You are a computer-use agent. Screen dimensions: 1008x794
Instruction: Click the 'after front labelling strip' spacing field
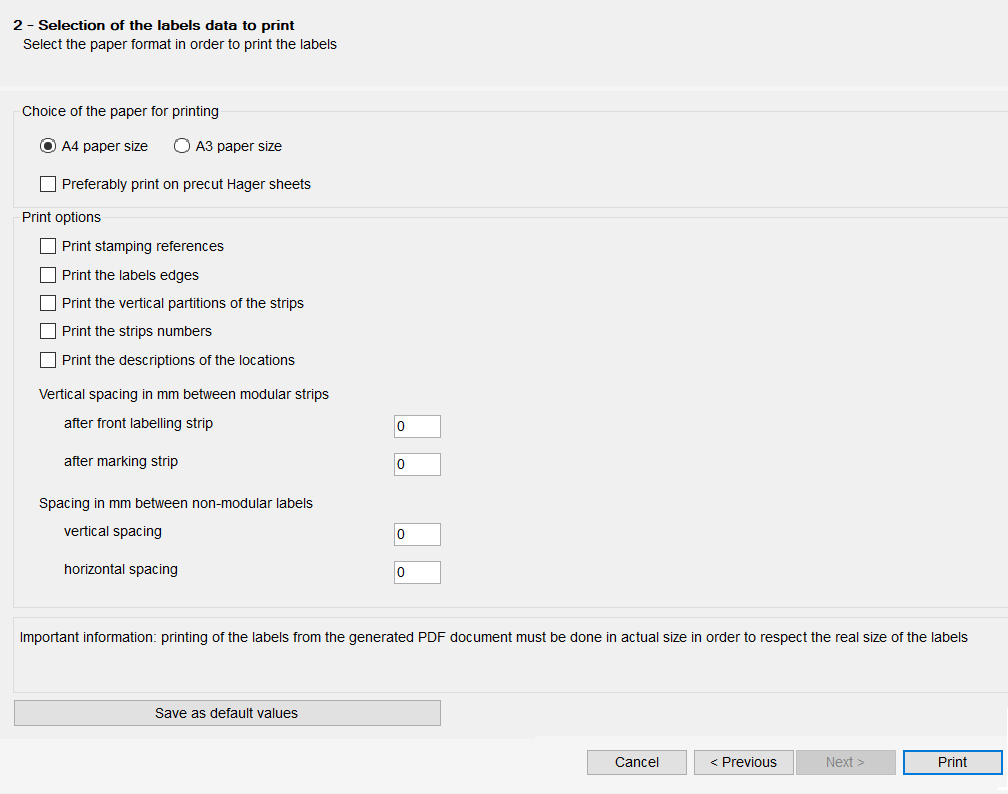point(417,425)
